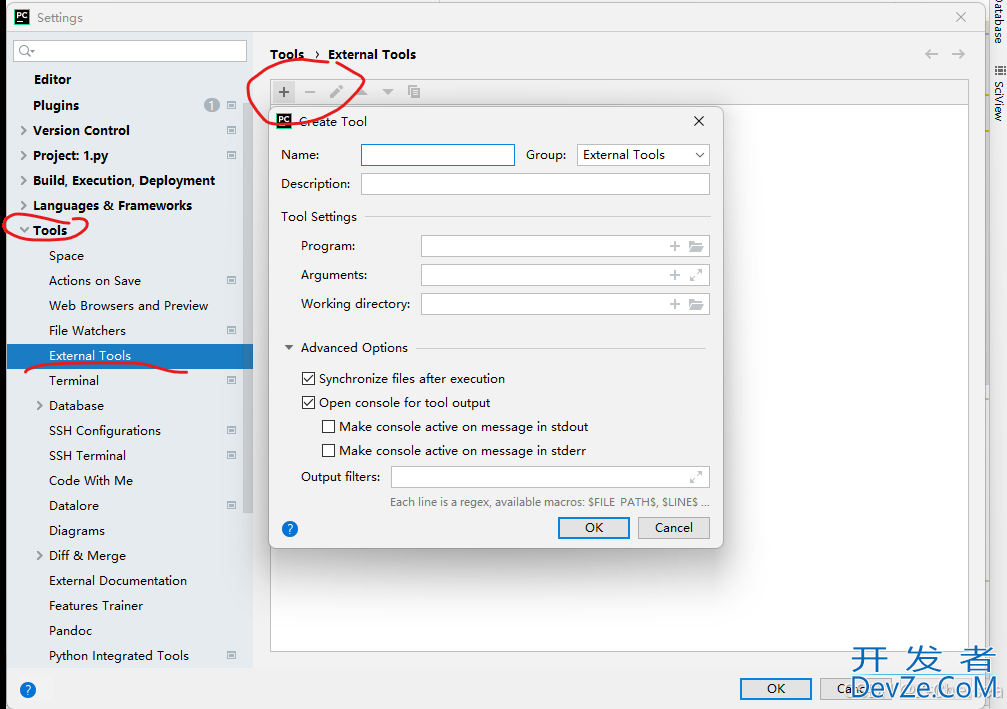1007x709 pixels.
Task: Move tool down with the down arrow
Action: [x=388, y=92]
